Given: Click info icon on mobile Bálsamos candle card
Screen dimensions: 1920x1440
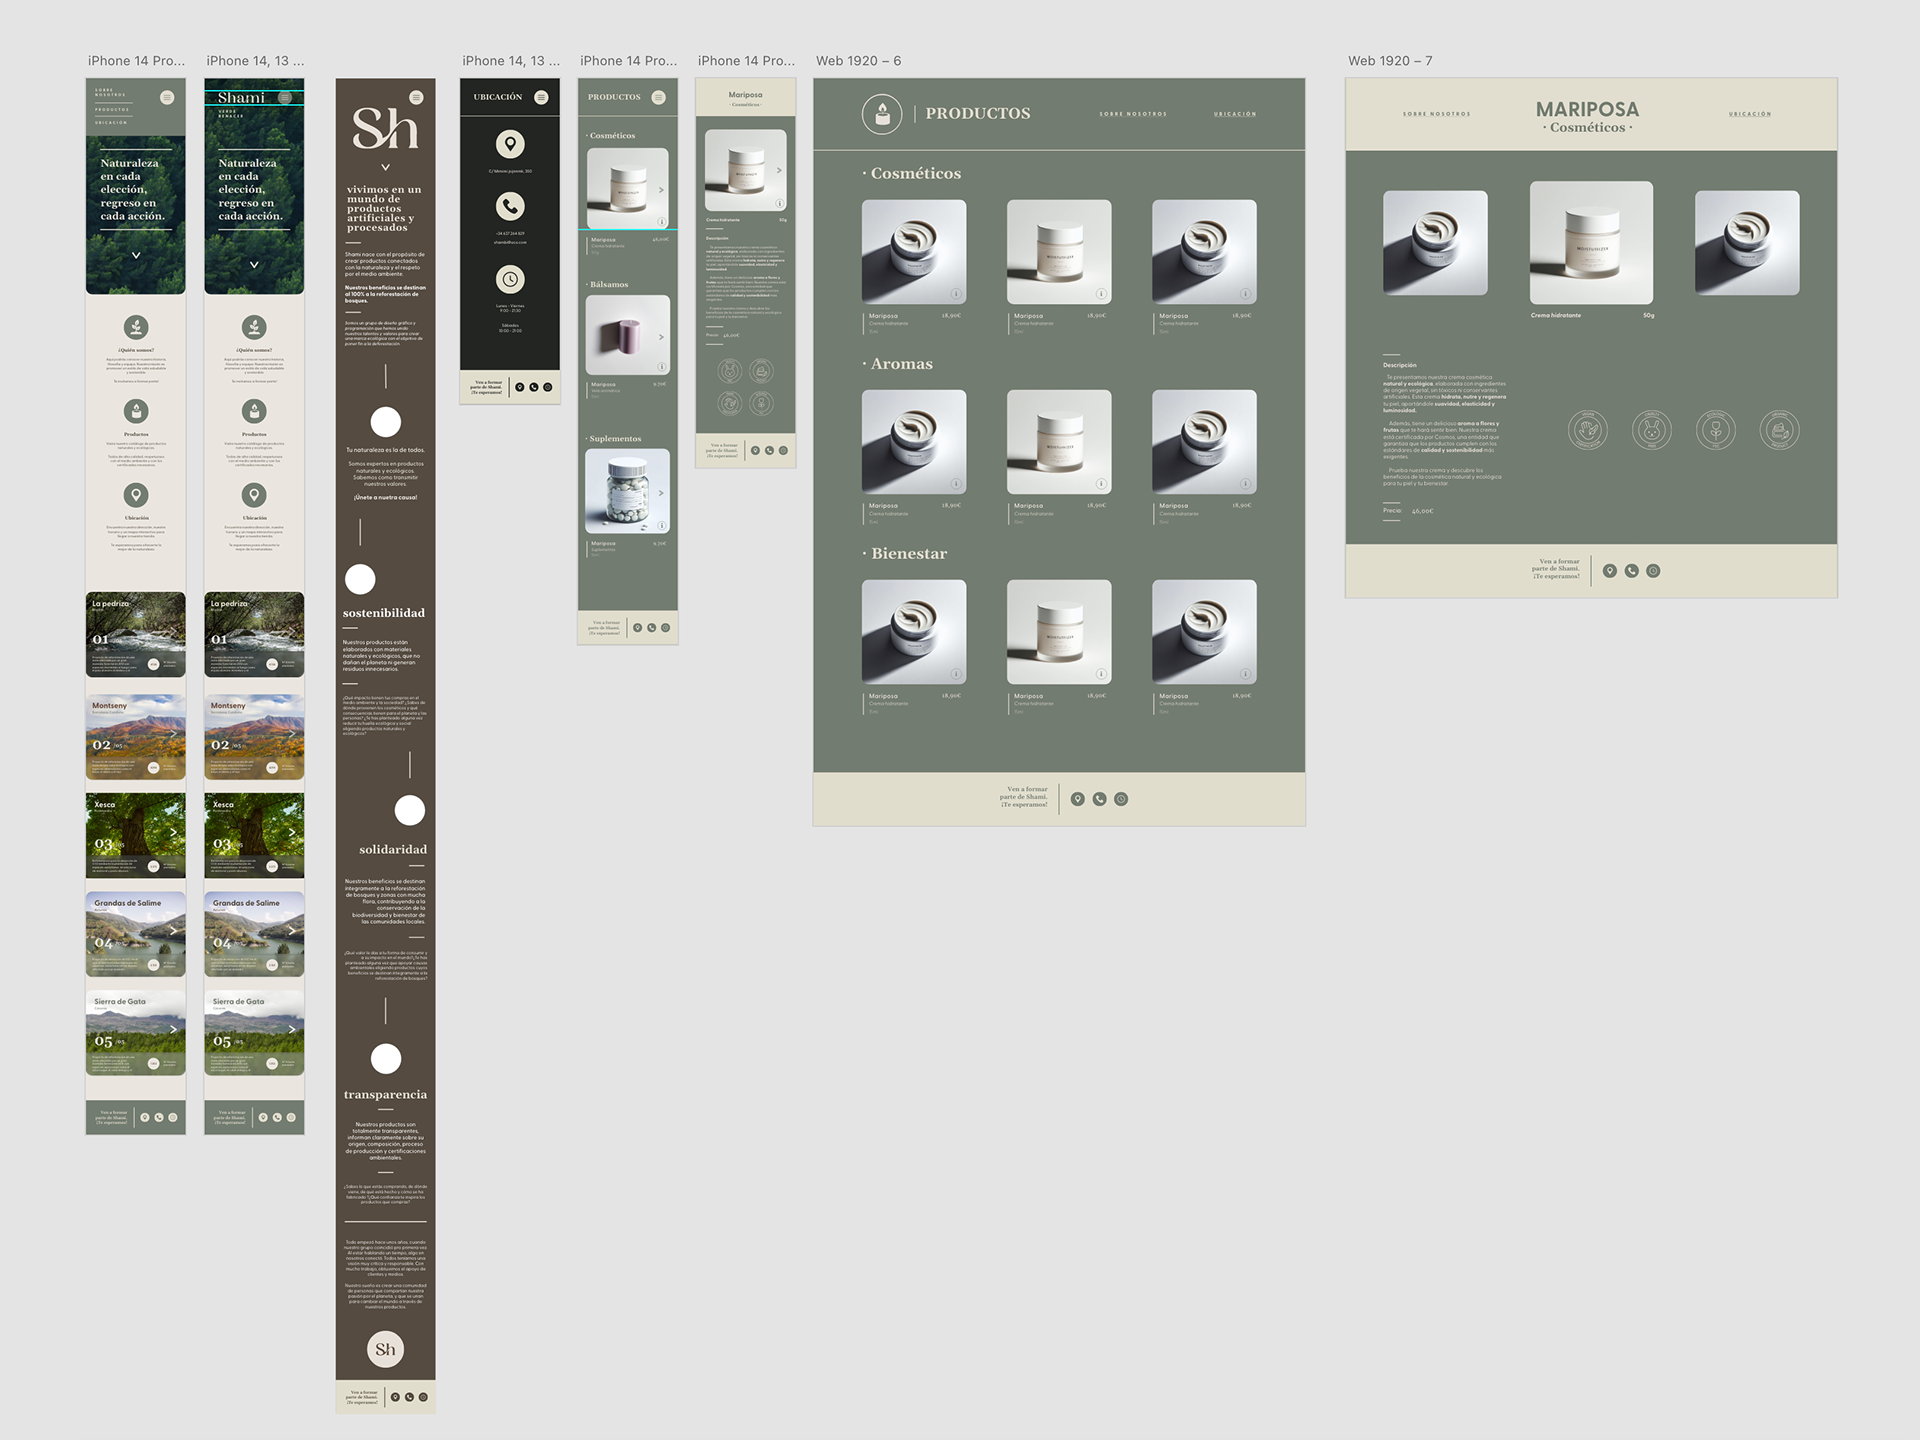Looking at the screenshot, I should 662,367.
